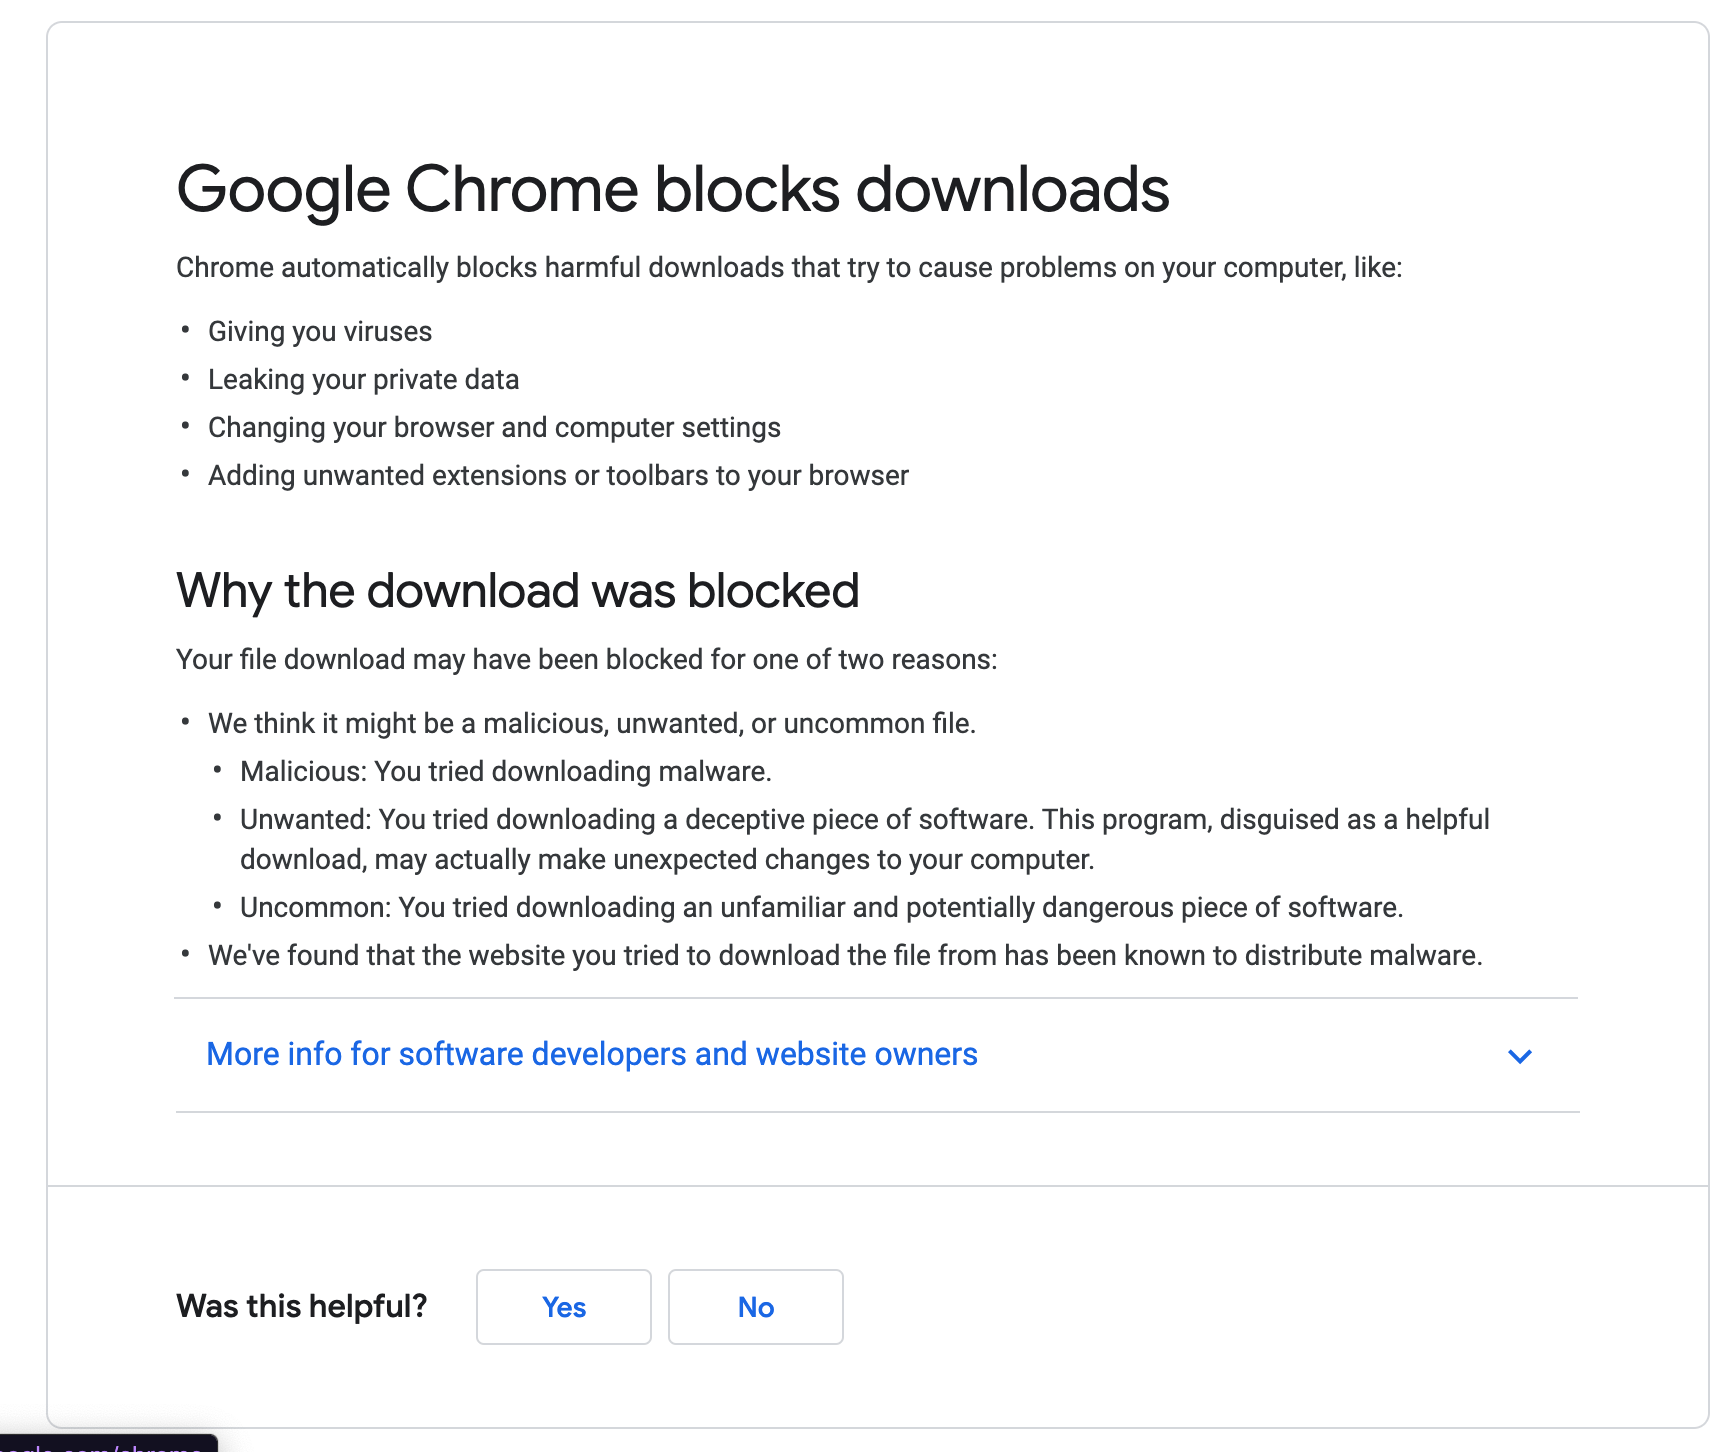This screenshot has width=1724, height=1452.
Task: Select the Was this helpful label
Action: (301, 1306)
